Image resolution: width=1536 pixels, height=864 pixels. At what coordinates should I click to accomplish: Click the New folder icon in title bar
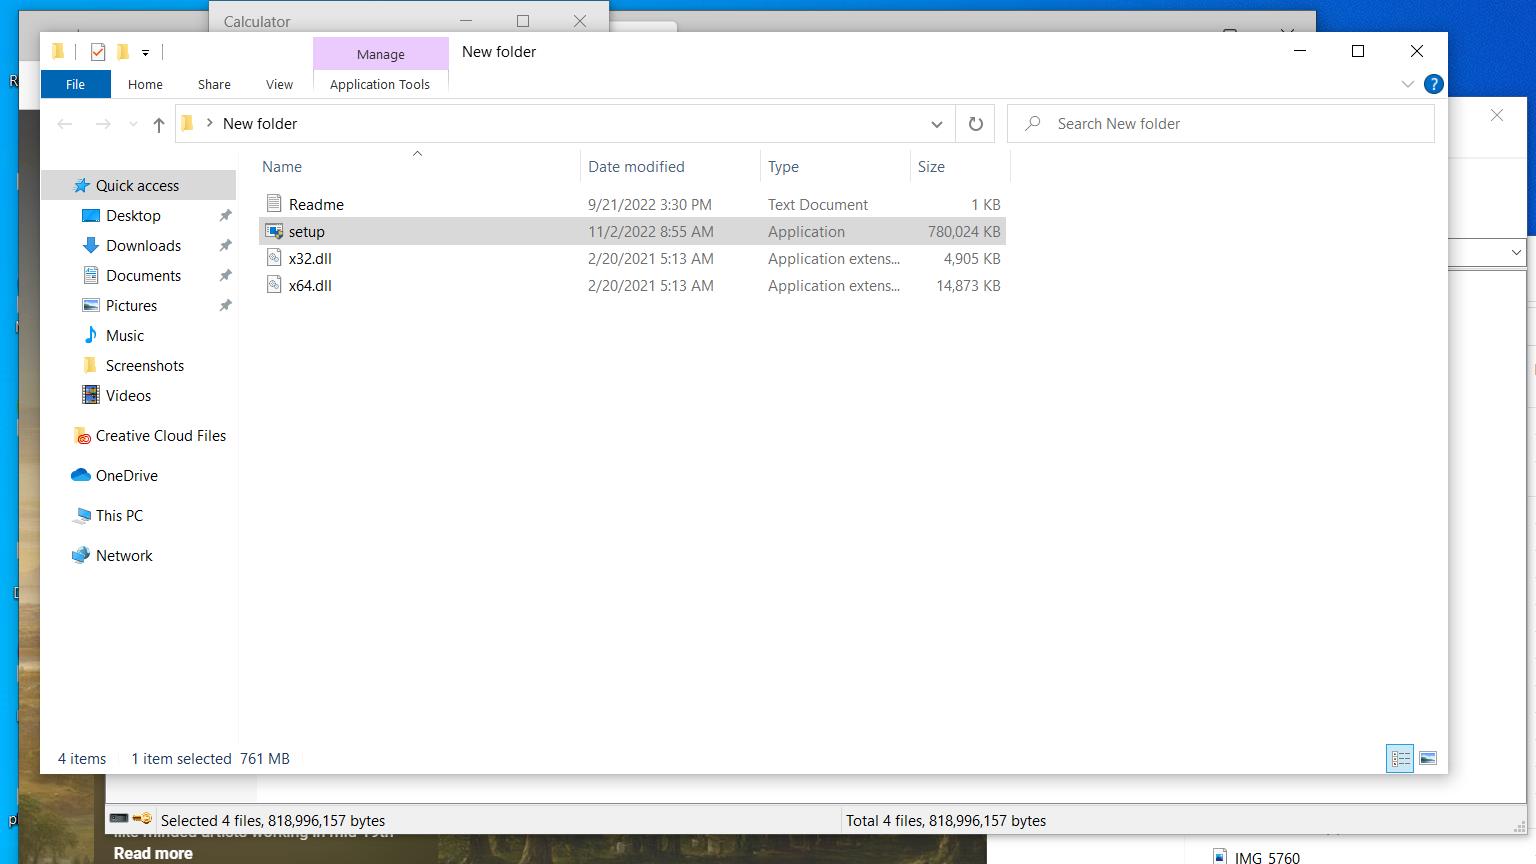click(x=123, y=52)
